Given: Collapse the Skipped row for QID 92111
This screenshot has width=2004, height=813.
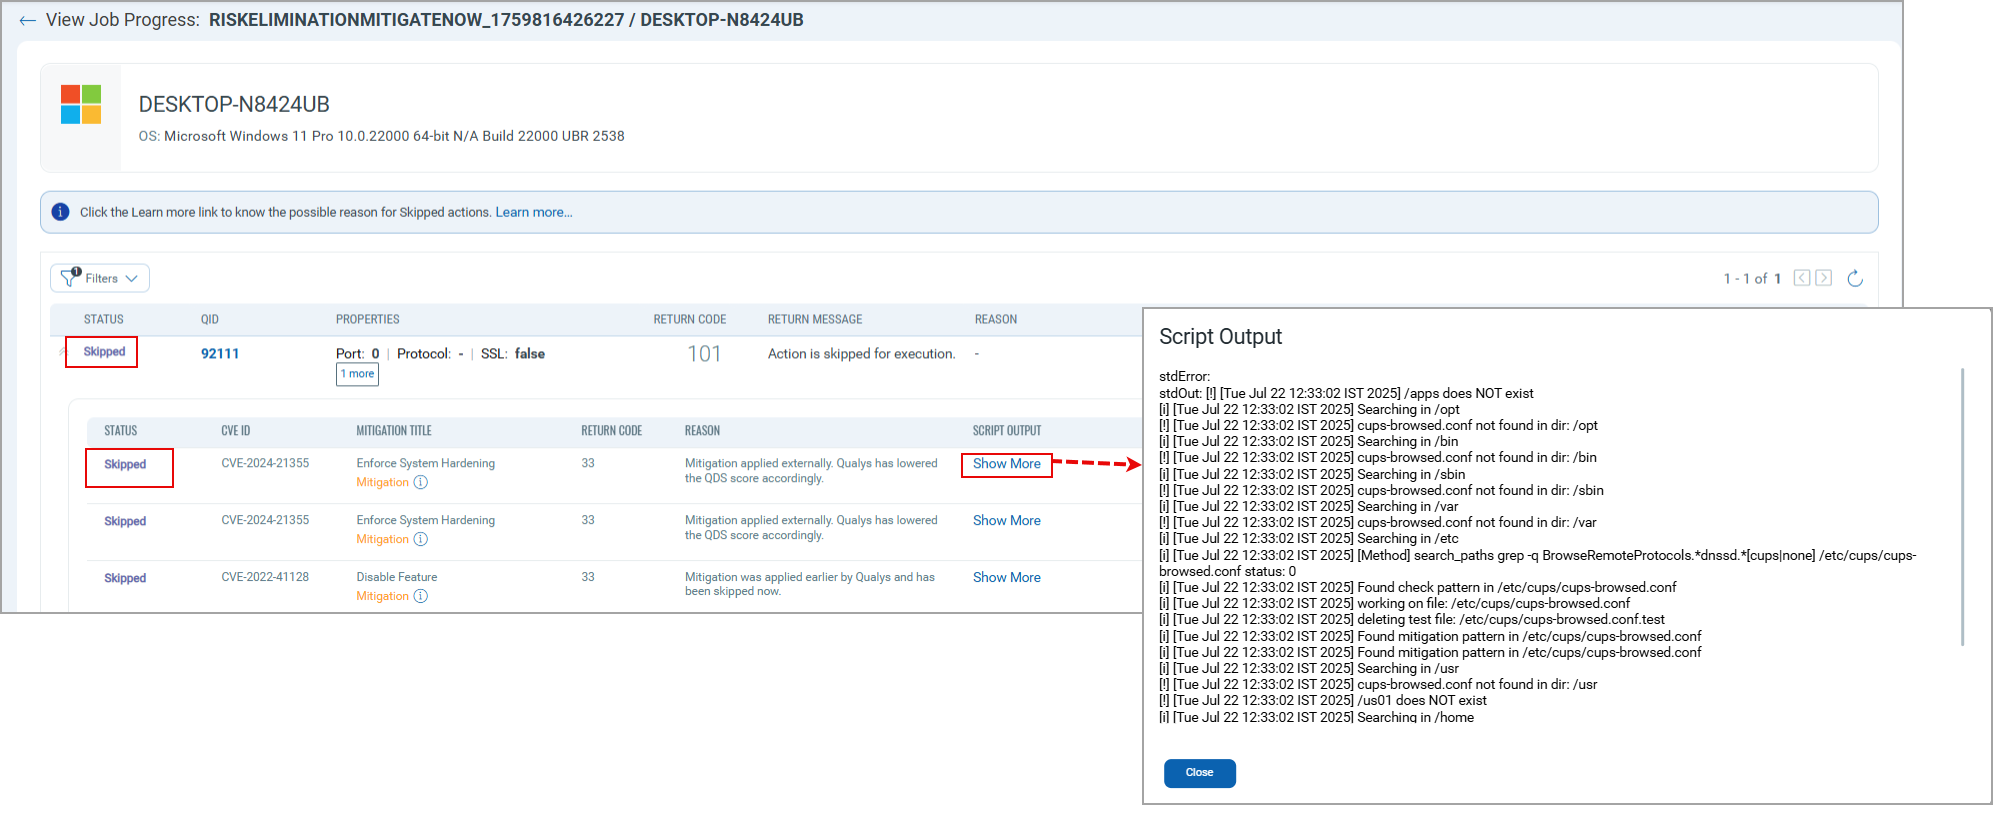Looking at the screenshot, I should pos(63,352).
